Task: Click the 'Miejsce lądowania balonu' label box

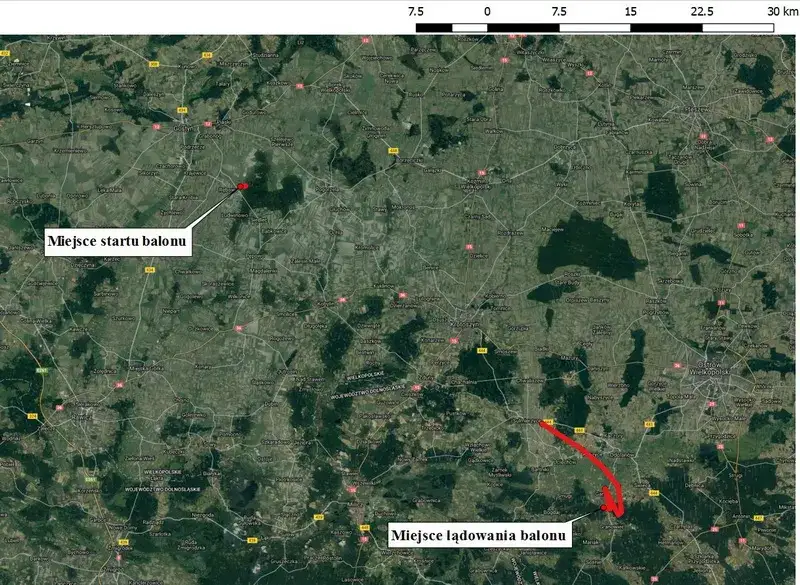Action: 482,533
